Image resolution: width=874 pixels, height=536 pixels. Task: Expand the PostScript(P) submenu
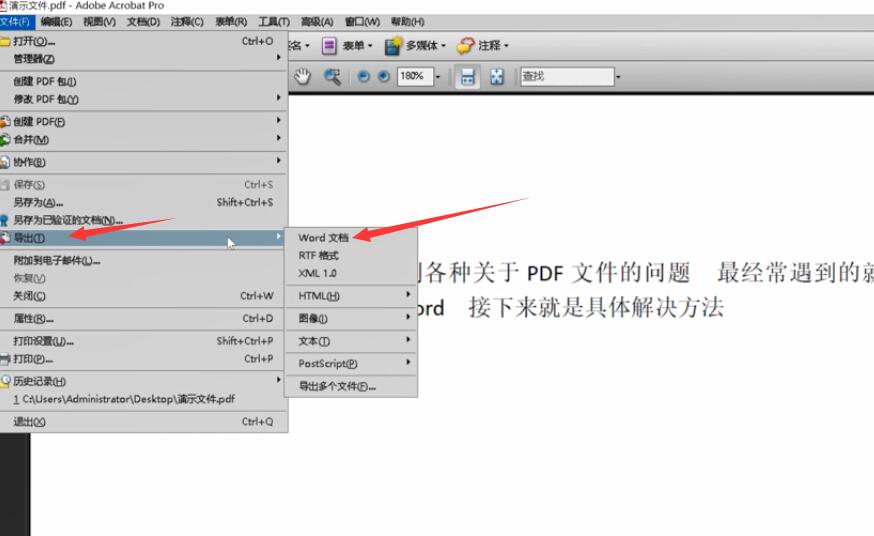tap(351, 363)
